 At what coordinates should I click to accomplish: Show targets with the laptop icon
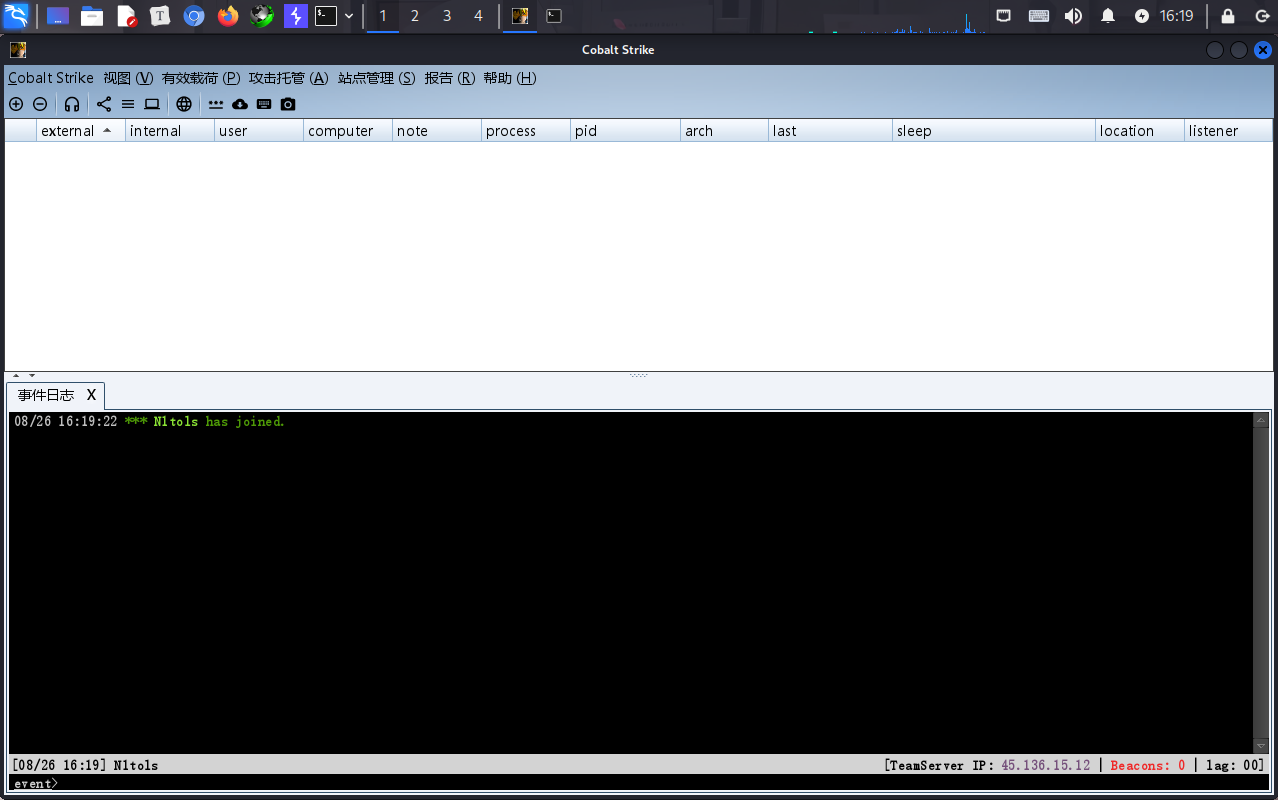pyautogui.click(x=152, y=104)
